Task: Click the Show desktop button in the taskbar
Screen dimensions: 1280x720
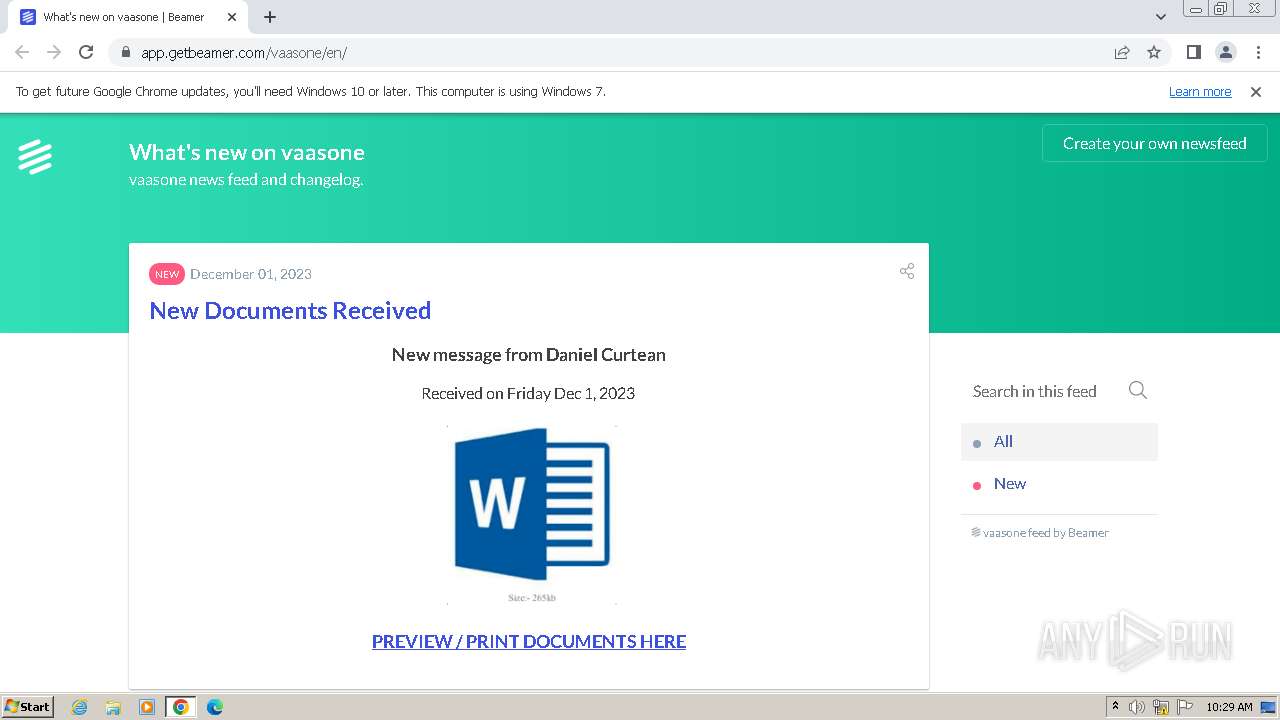Action: click(1268, 707)
